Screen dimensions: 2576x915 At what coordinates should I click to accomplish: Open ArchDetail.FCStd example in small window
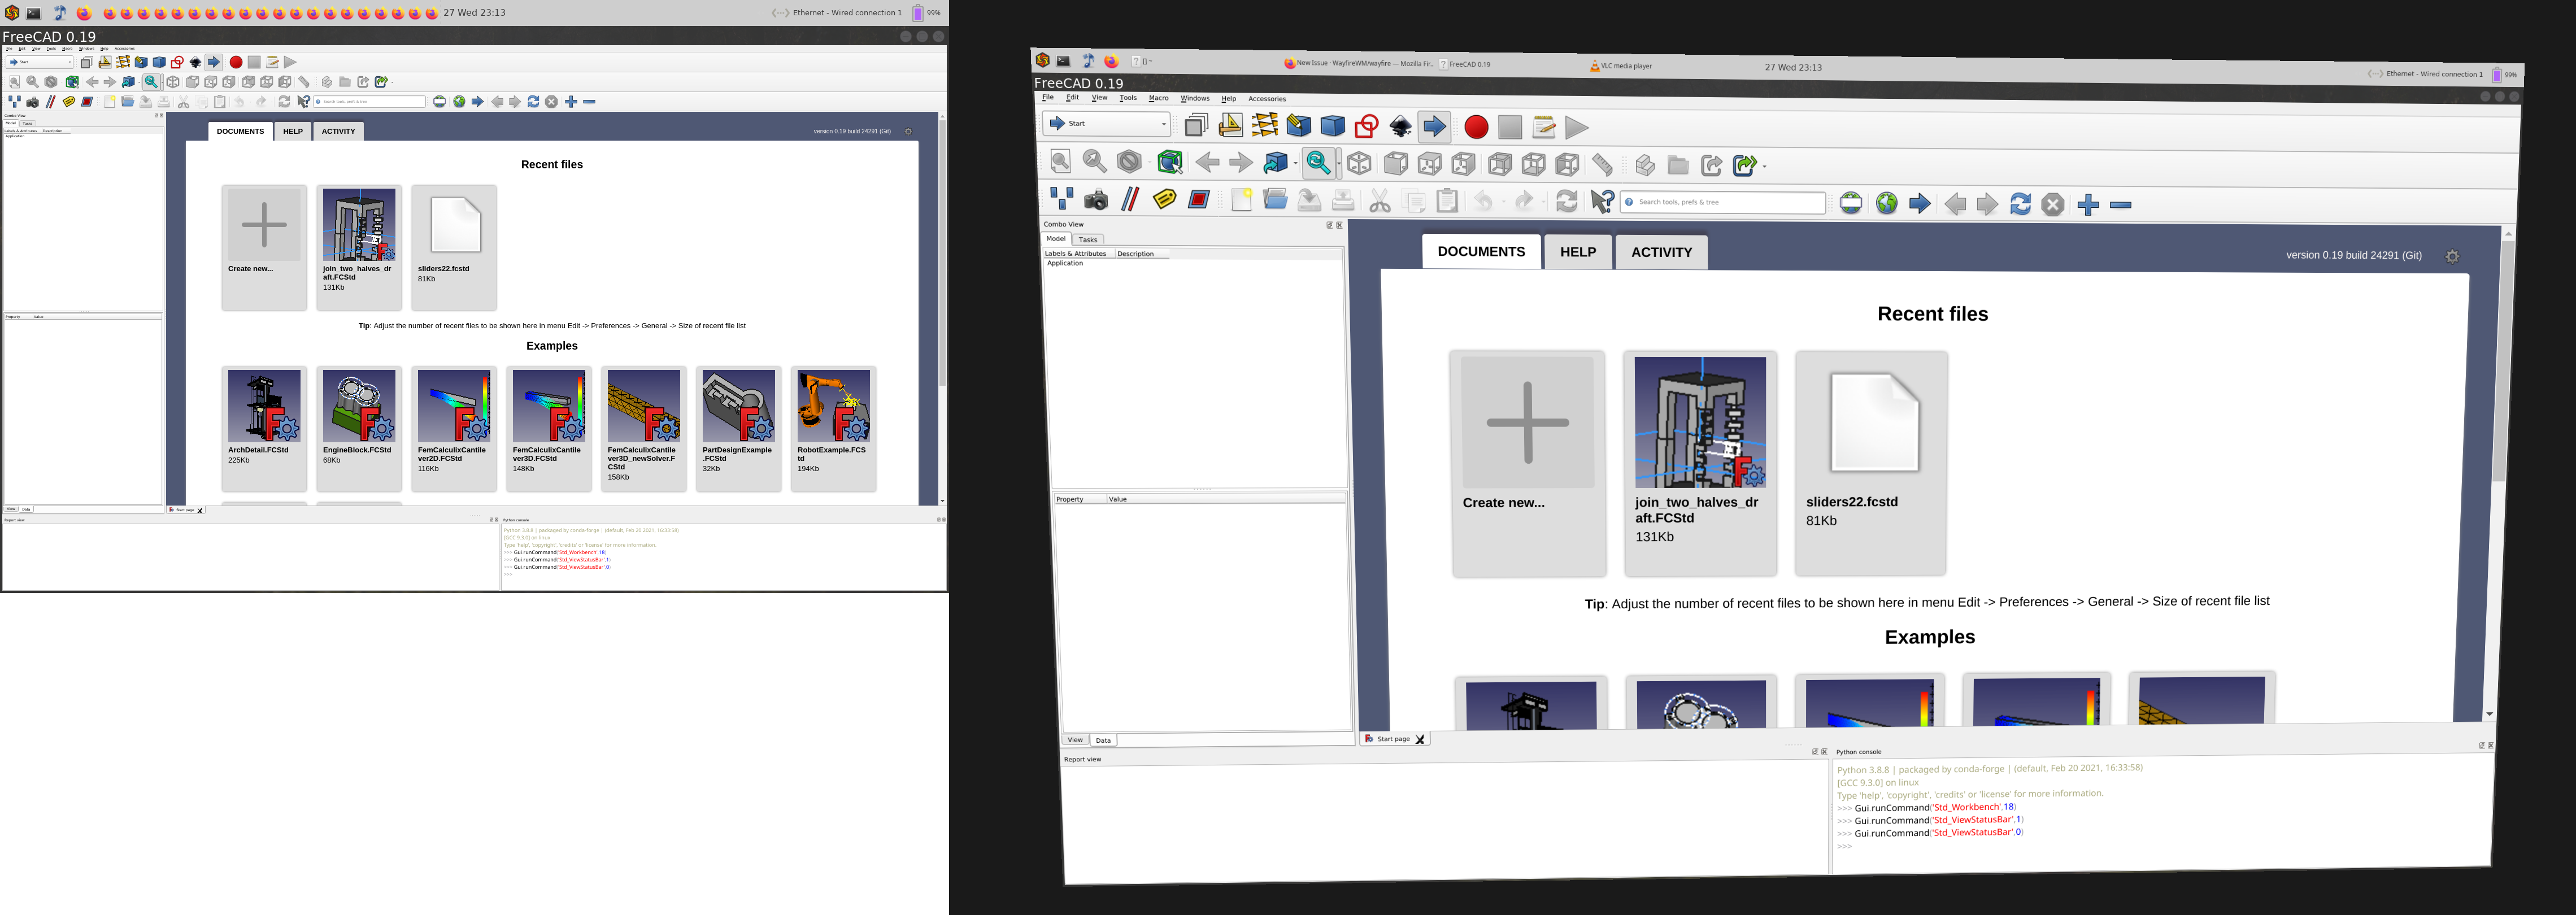264,428
